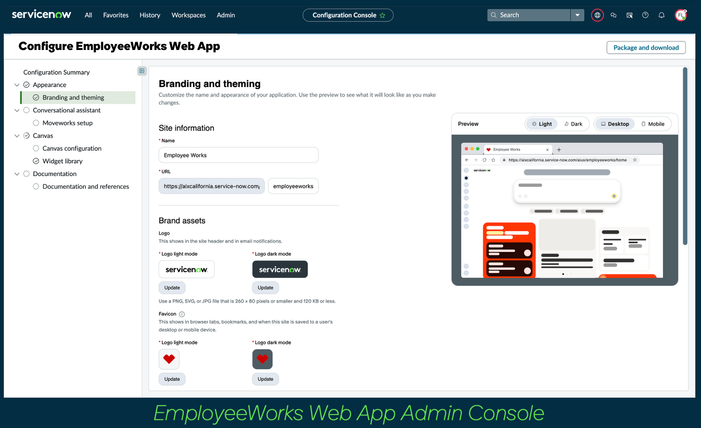
Task: Click Package and download button
Action: pyautogui.click(x=646, y=47)
